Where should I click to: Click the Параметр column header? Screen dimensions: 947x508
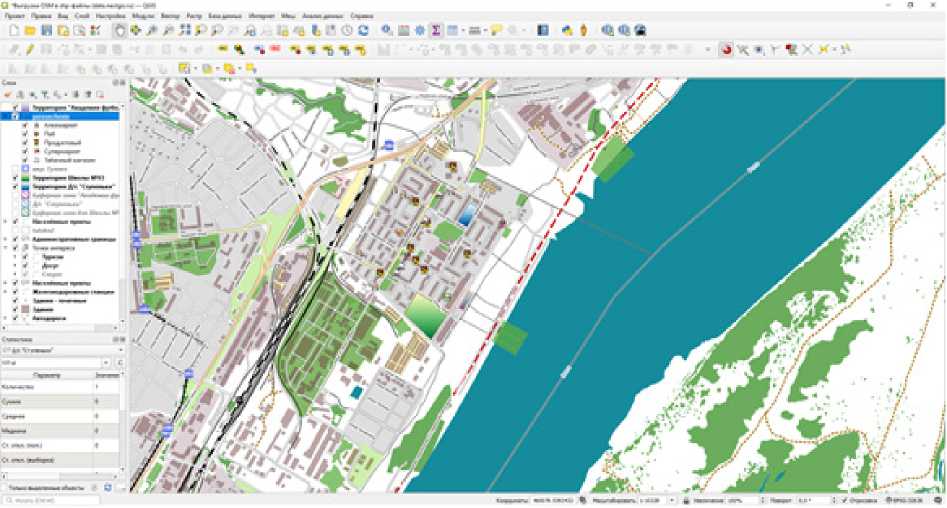47,375
